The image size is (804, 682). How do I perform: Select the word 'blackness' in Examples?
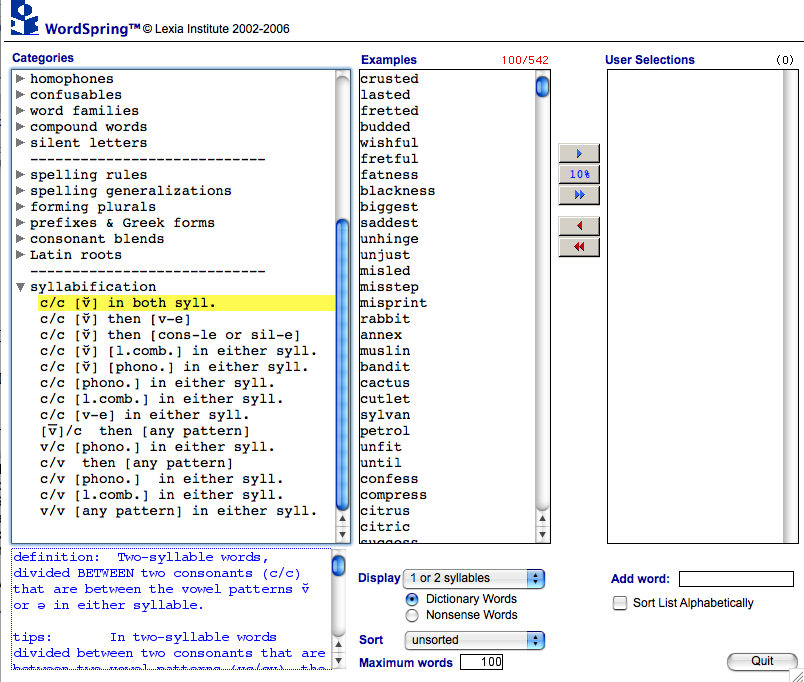[397, 191]
